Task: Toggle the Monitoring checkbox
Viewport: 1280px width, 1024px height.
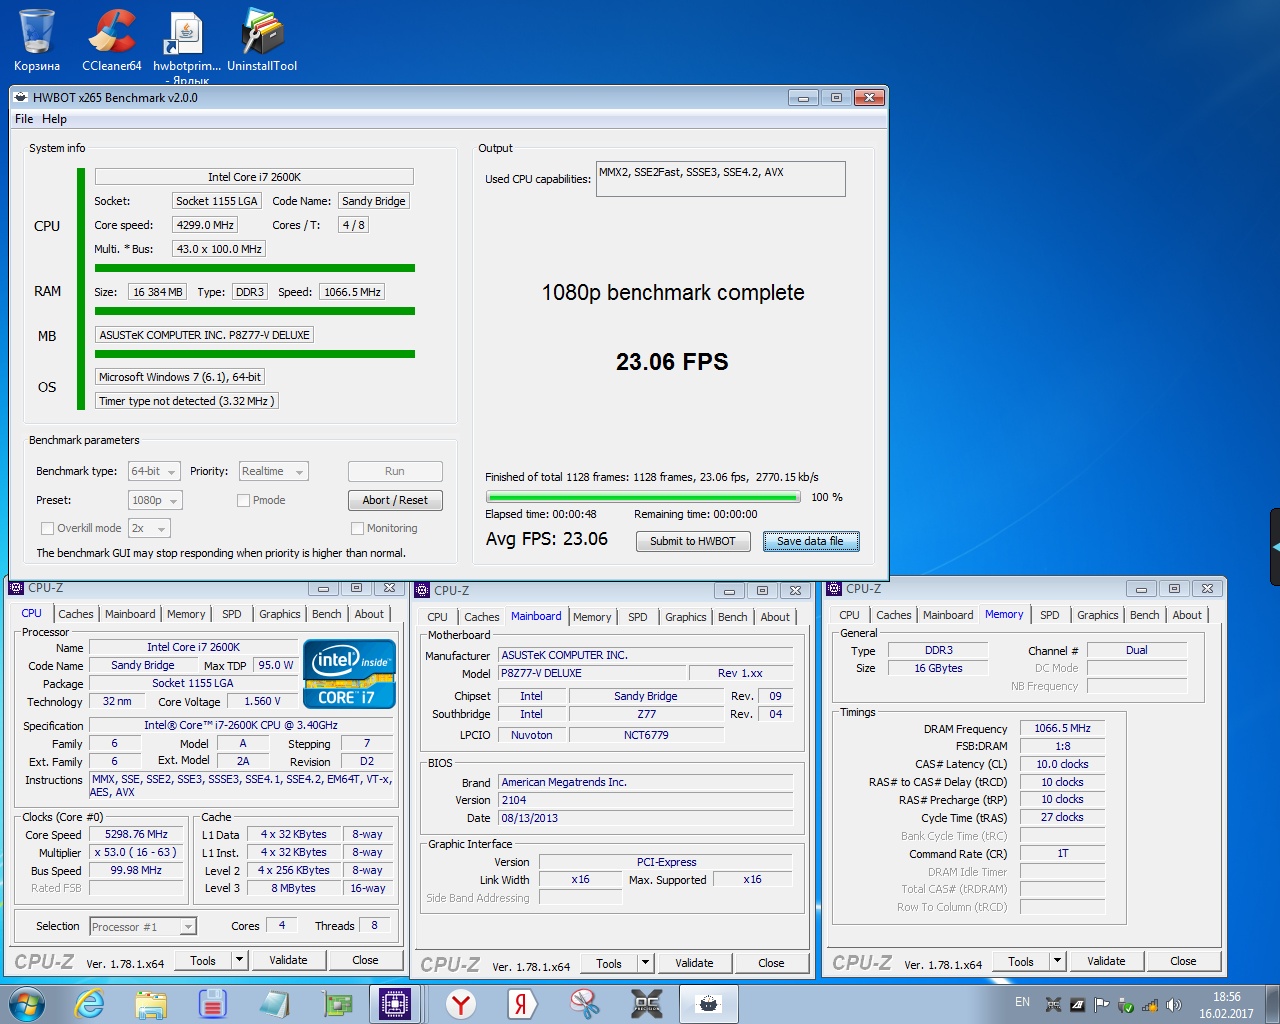Action: [357, 528]
